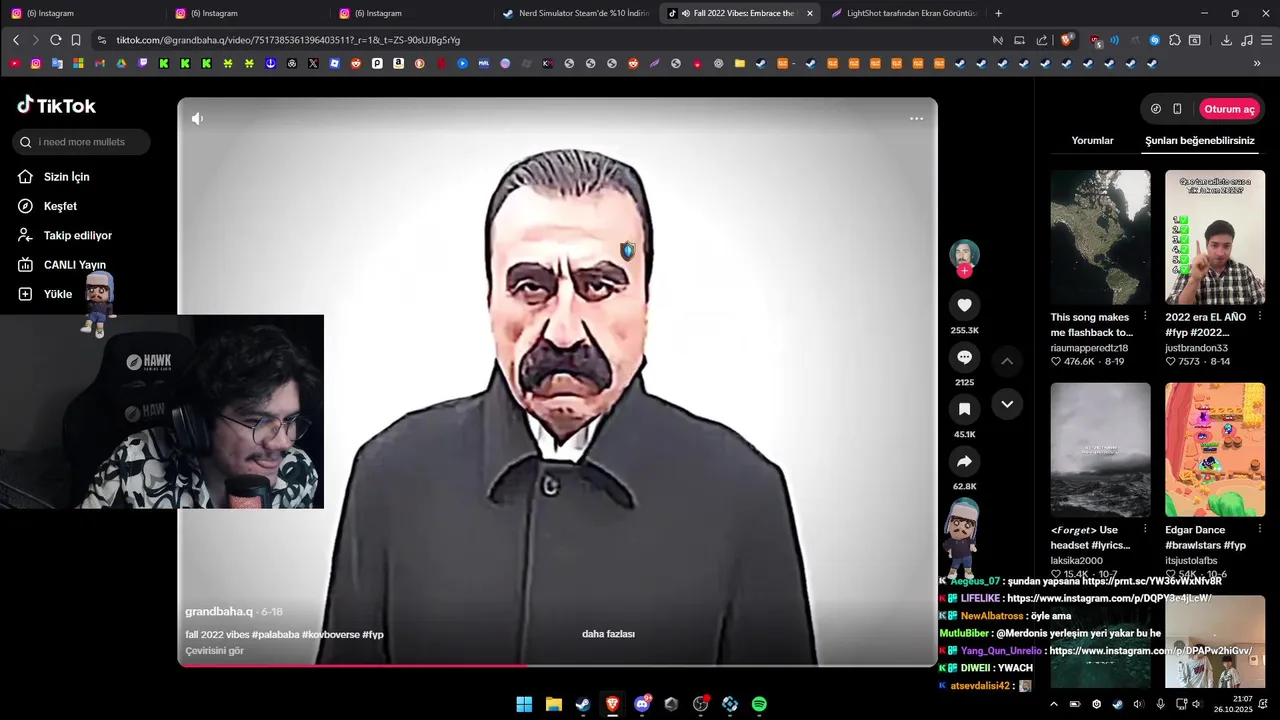Open the bookmarks bar overflow chevron
Screen dimensions: 1280x720
coord(1257,63)
